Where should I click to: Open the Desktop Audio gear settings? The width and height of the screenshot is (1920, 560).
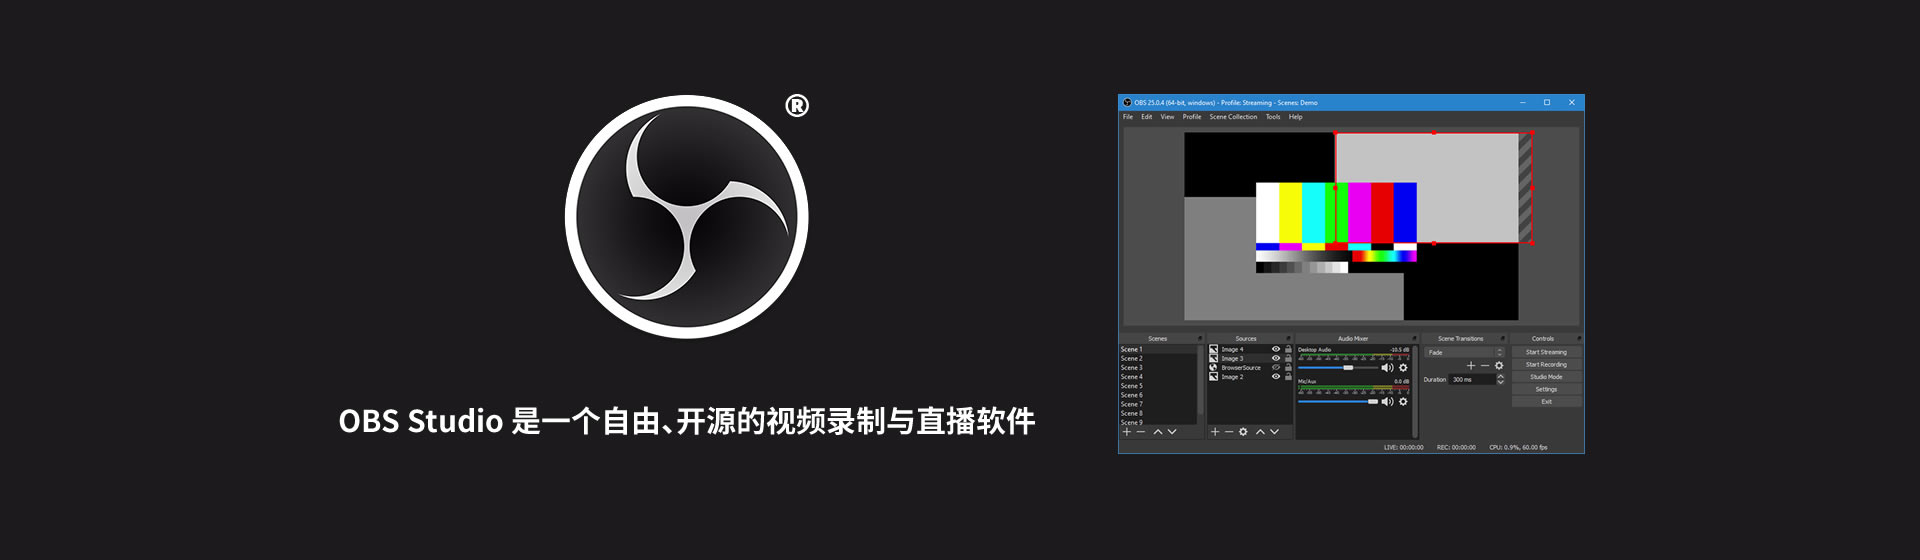pos(1403,368)
